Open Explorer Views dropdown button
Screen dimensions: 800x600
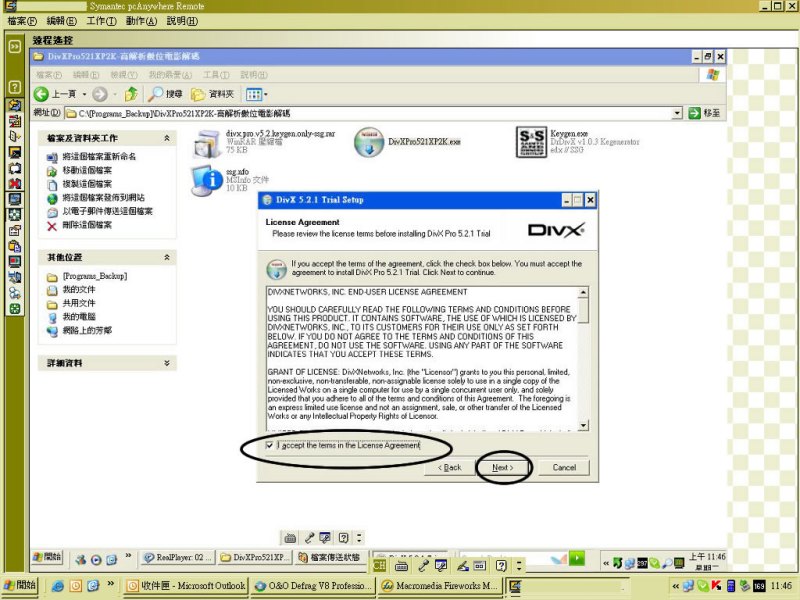pyautogui.click(x=256, y=94)
